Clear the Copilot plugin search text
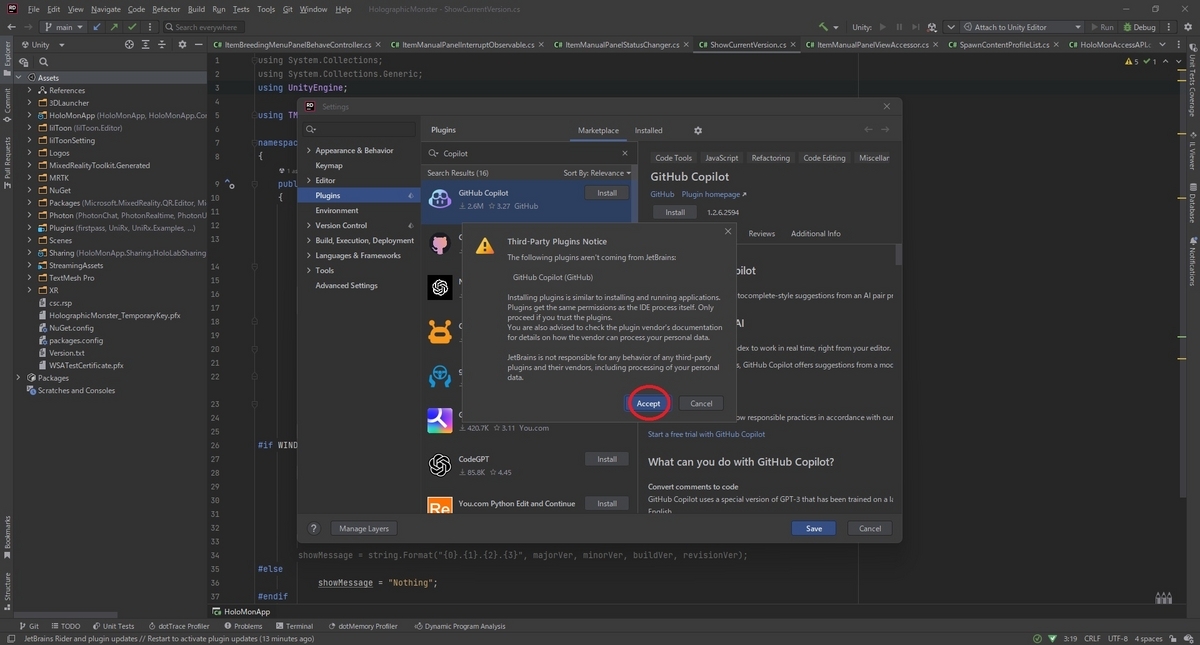Viewport: 1200px width, 645px height. pos(625,153)
